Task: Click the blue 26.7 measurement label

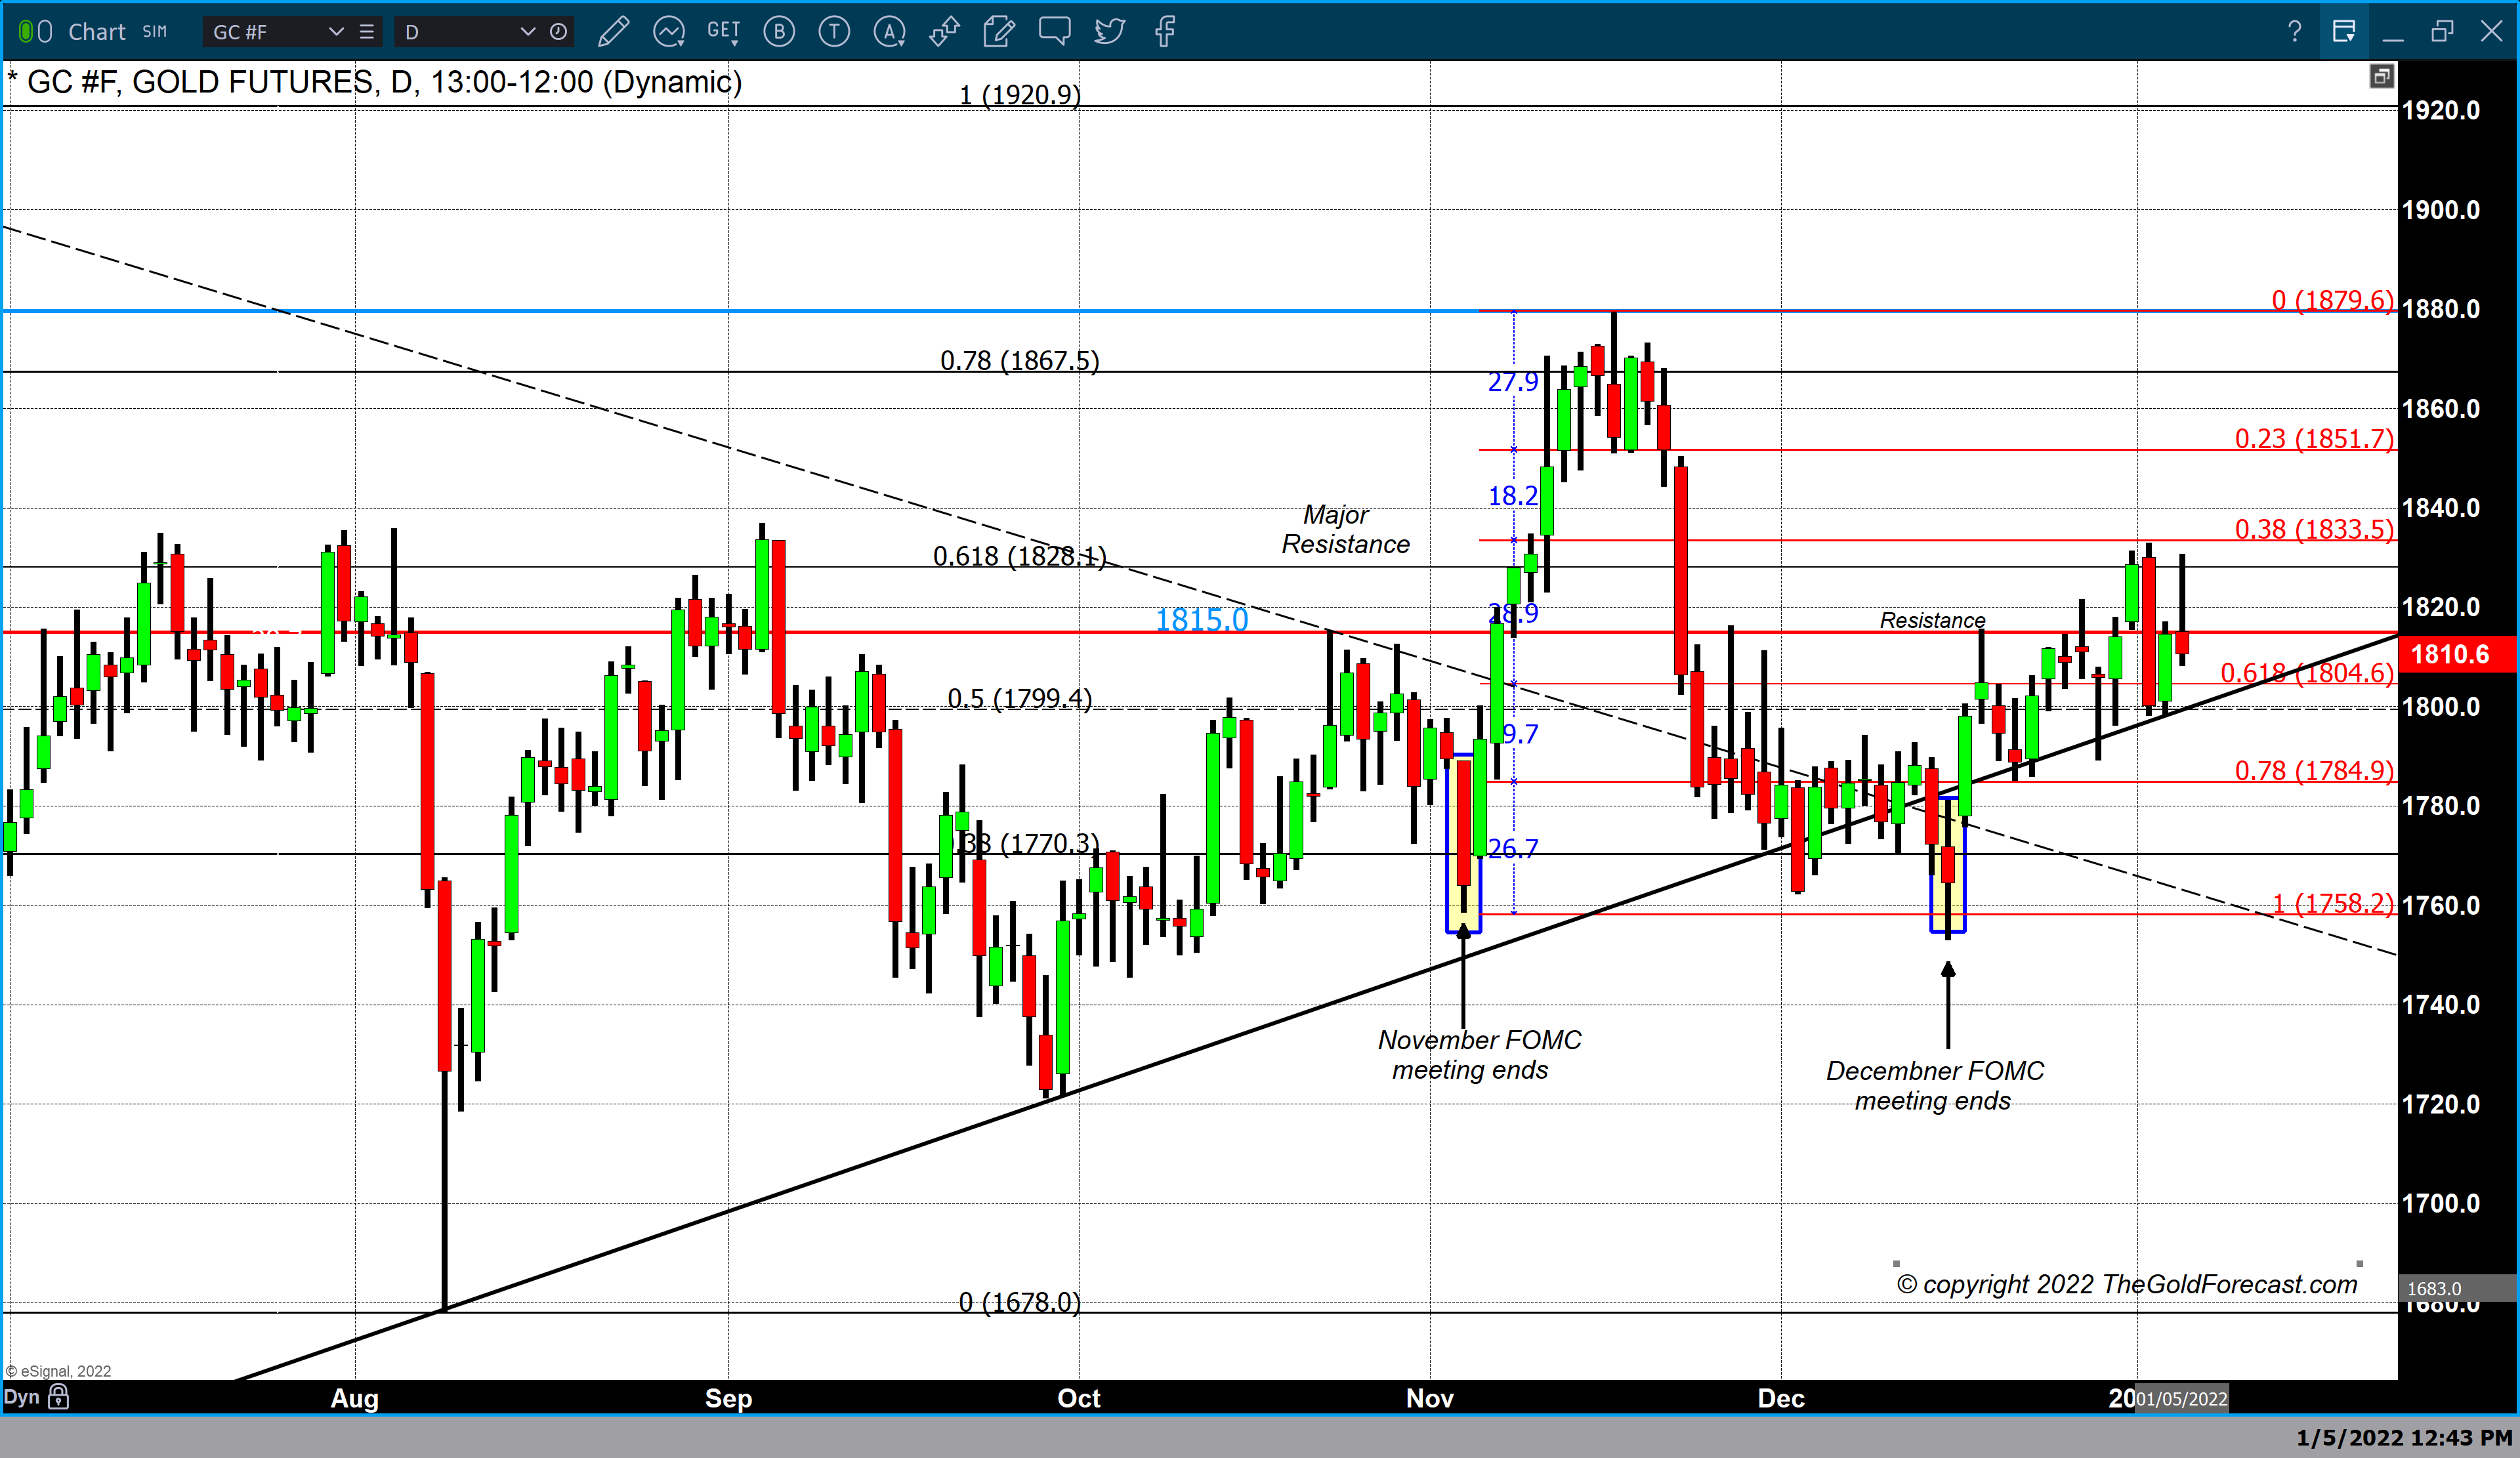Action: [1512, 849]
